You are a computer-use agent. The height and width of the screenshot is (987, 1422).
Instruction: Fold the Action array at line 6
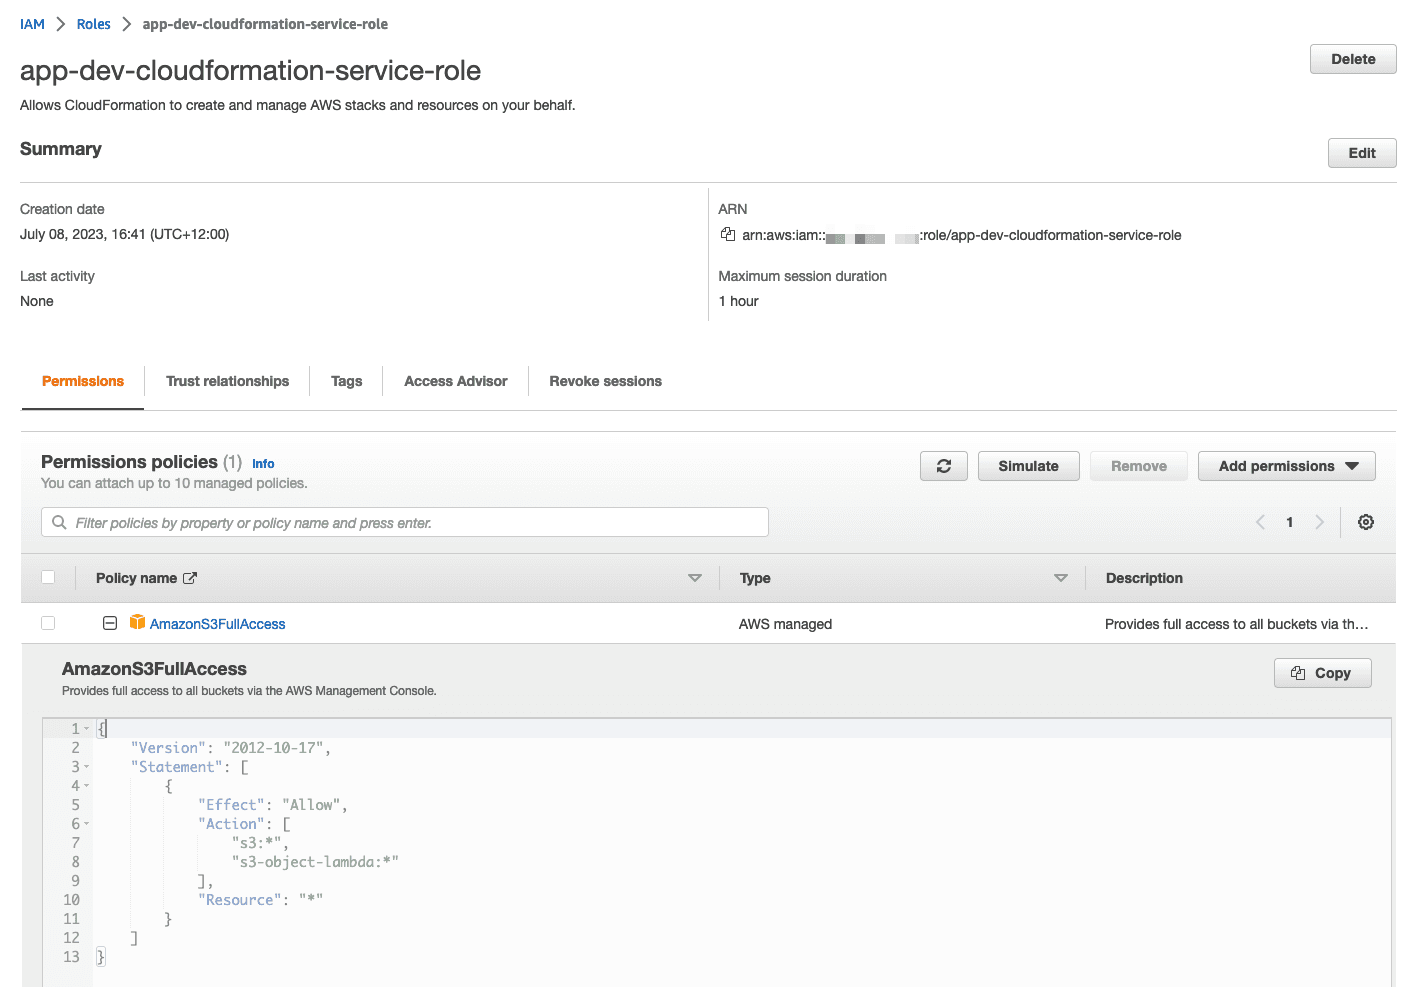(87, 824)
